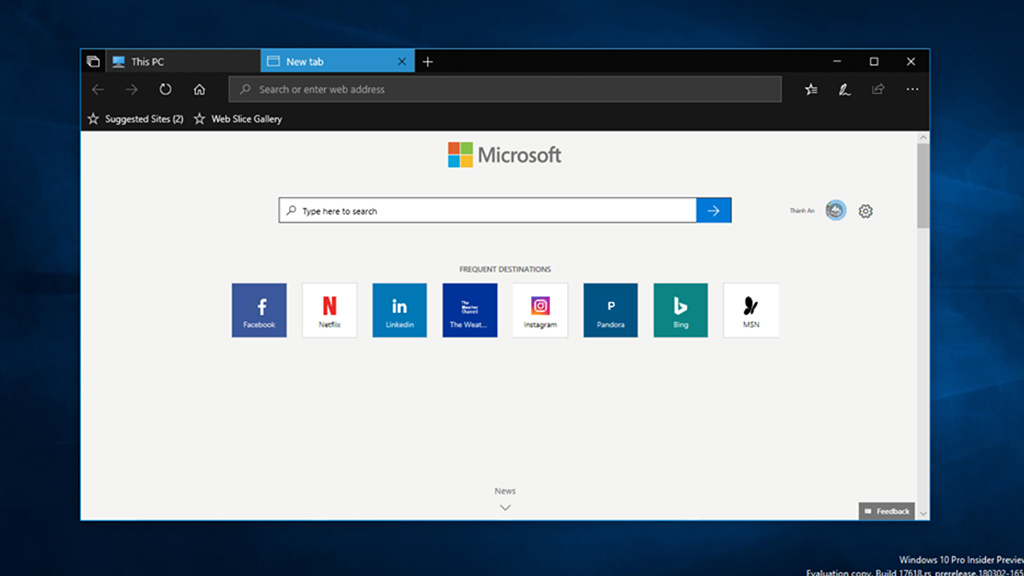Focus the Search or enter web address bar
Image resolution: width=1024 pixels, height=576 pixels.
[505, 89]
